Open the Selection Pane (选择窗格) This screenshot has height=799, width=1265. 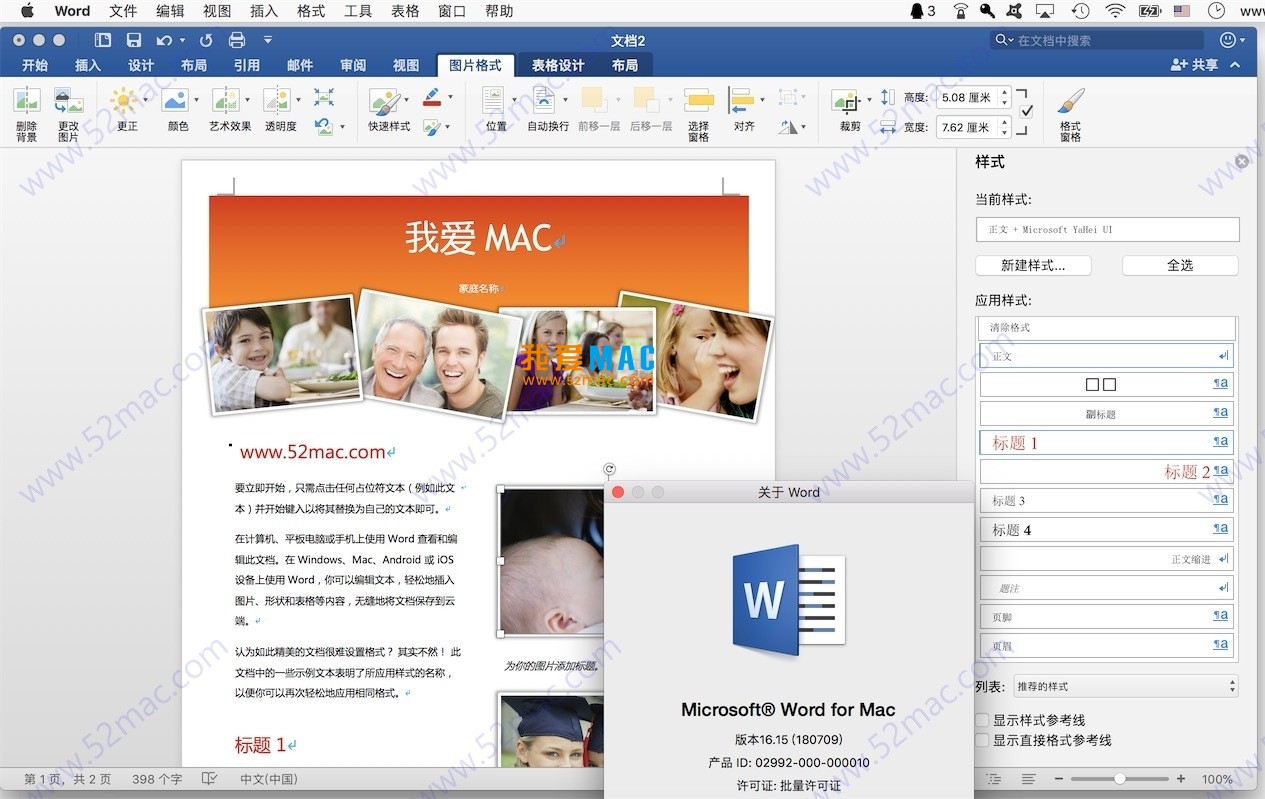699,101
